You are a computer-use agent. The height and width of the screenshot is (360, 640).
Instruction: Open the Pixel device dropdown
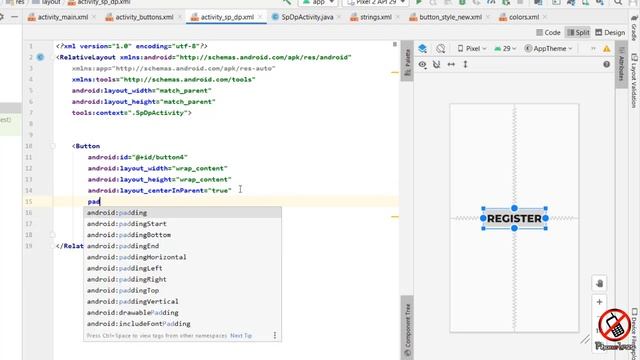click(472, 49)
